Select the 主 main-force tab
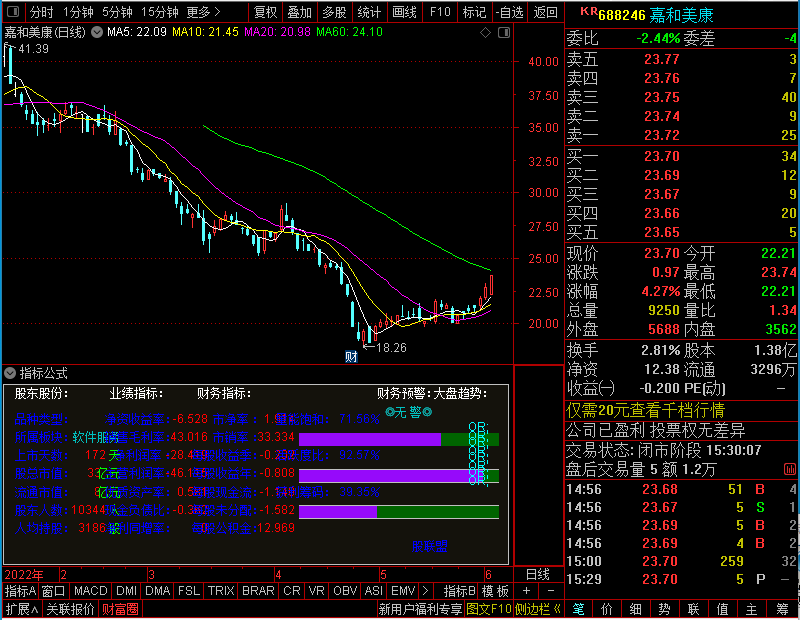Image resolution: width=800 pixels, height=620 pixels. (752, 609)
